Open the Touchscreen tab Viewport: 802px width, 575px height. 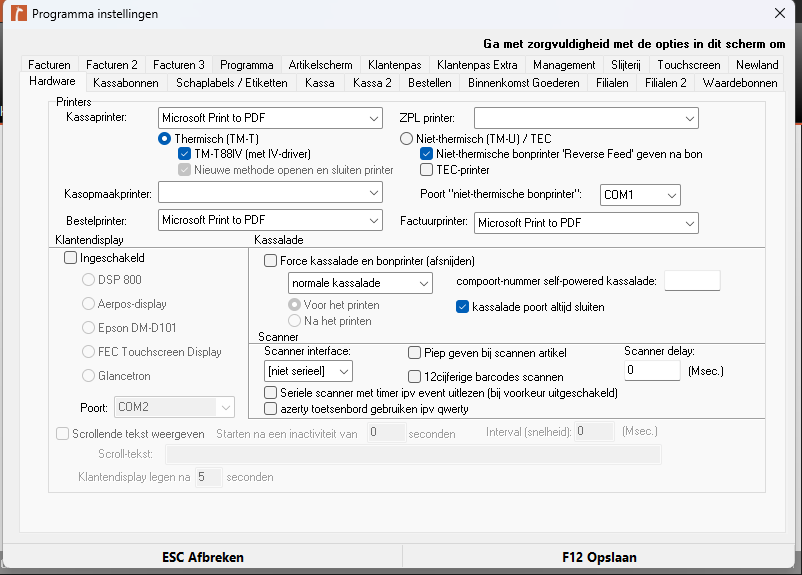688,65
